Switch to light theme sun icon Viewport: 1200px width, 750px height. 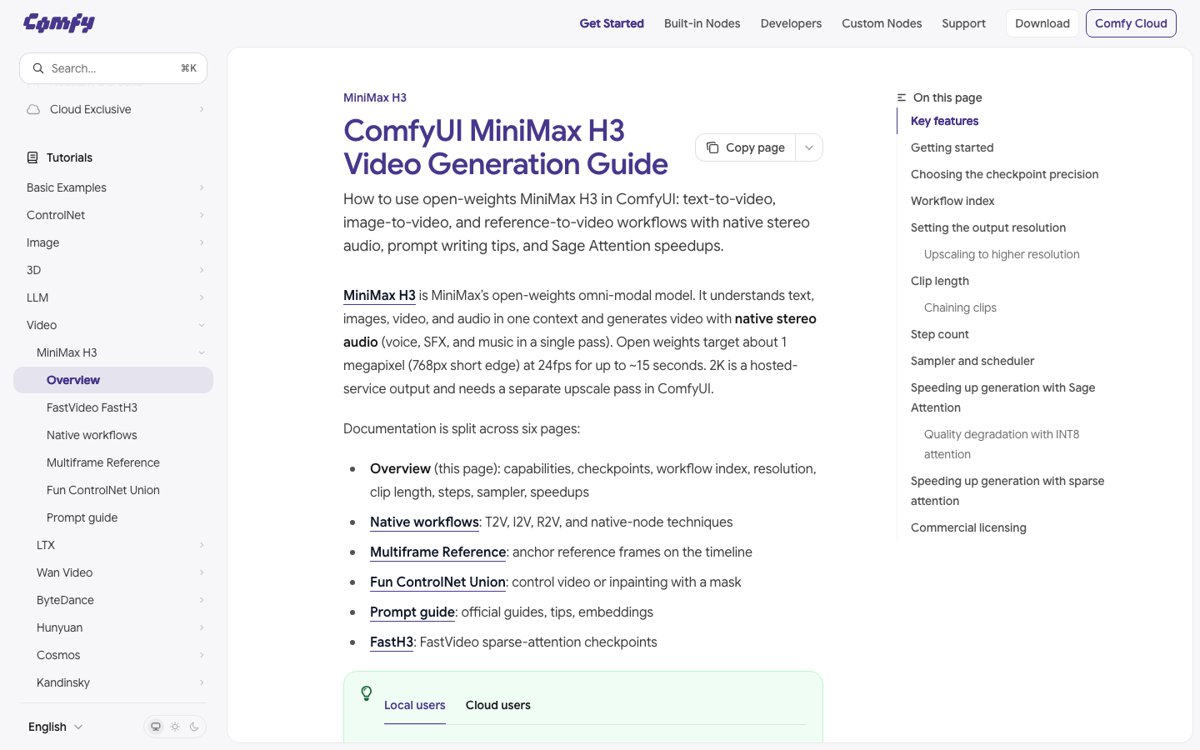[x=175, y=727]
